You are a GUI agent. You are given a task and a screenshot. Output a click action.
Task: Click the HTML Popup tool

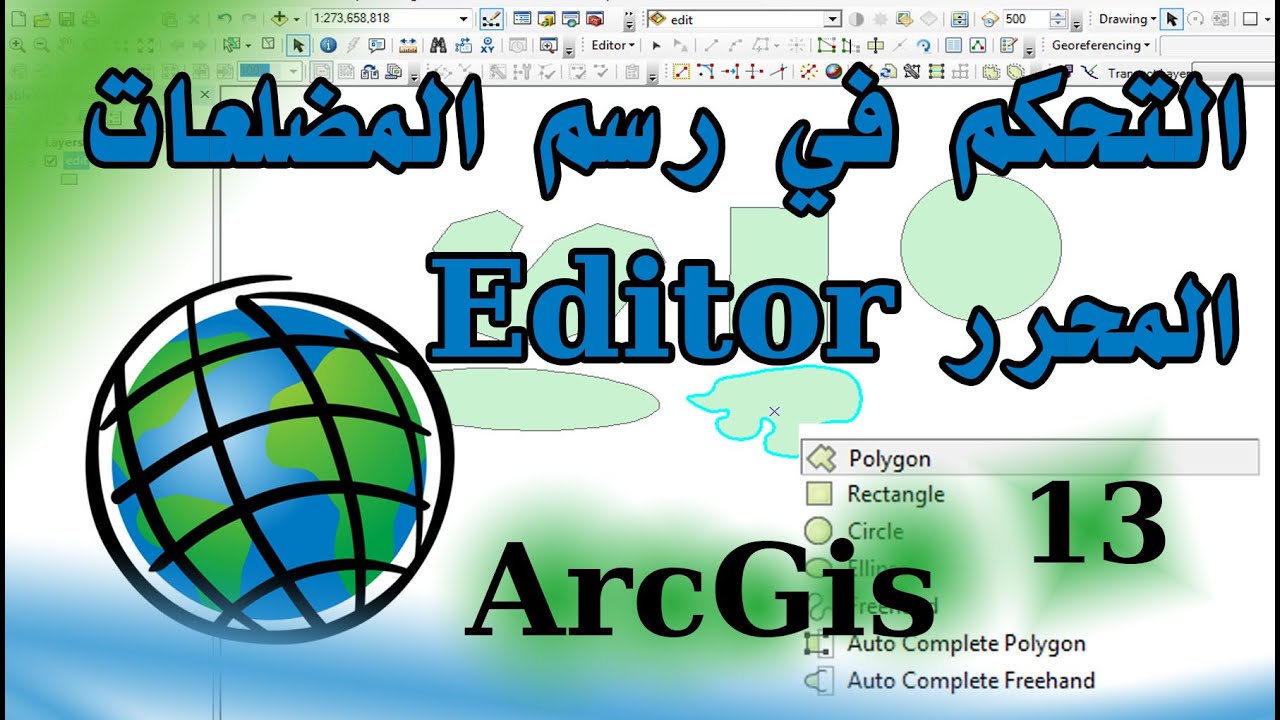[376, 45]
